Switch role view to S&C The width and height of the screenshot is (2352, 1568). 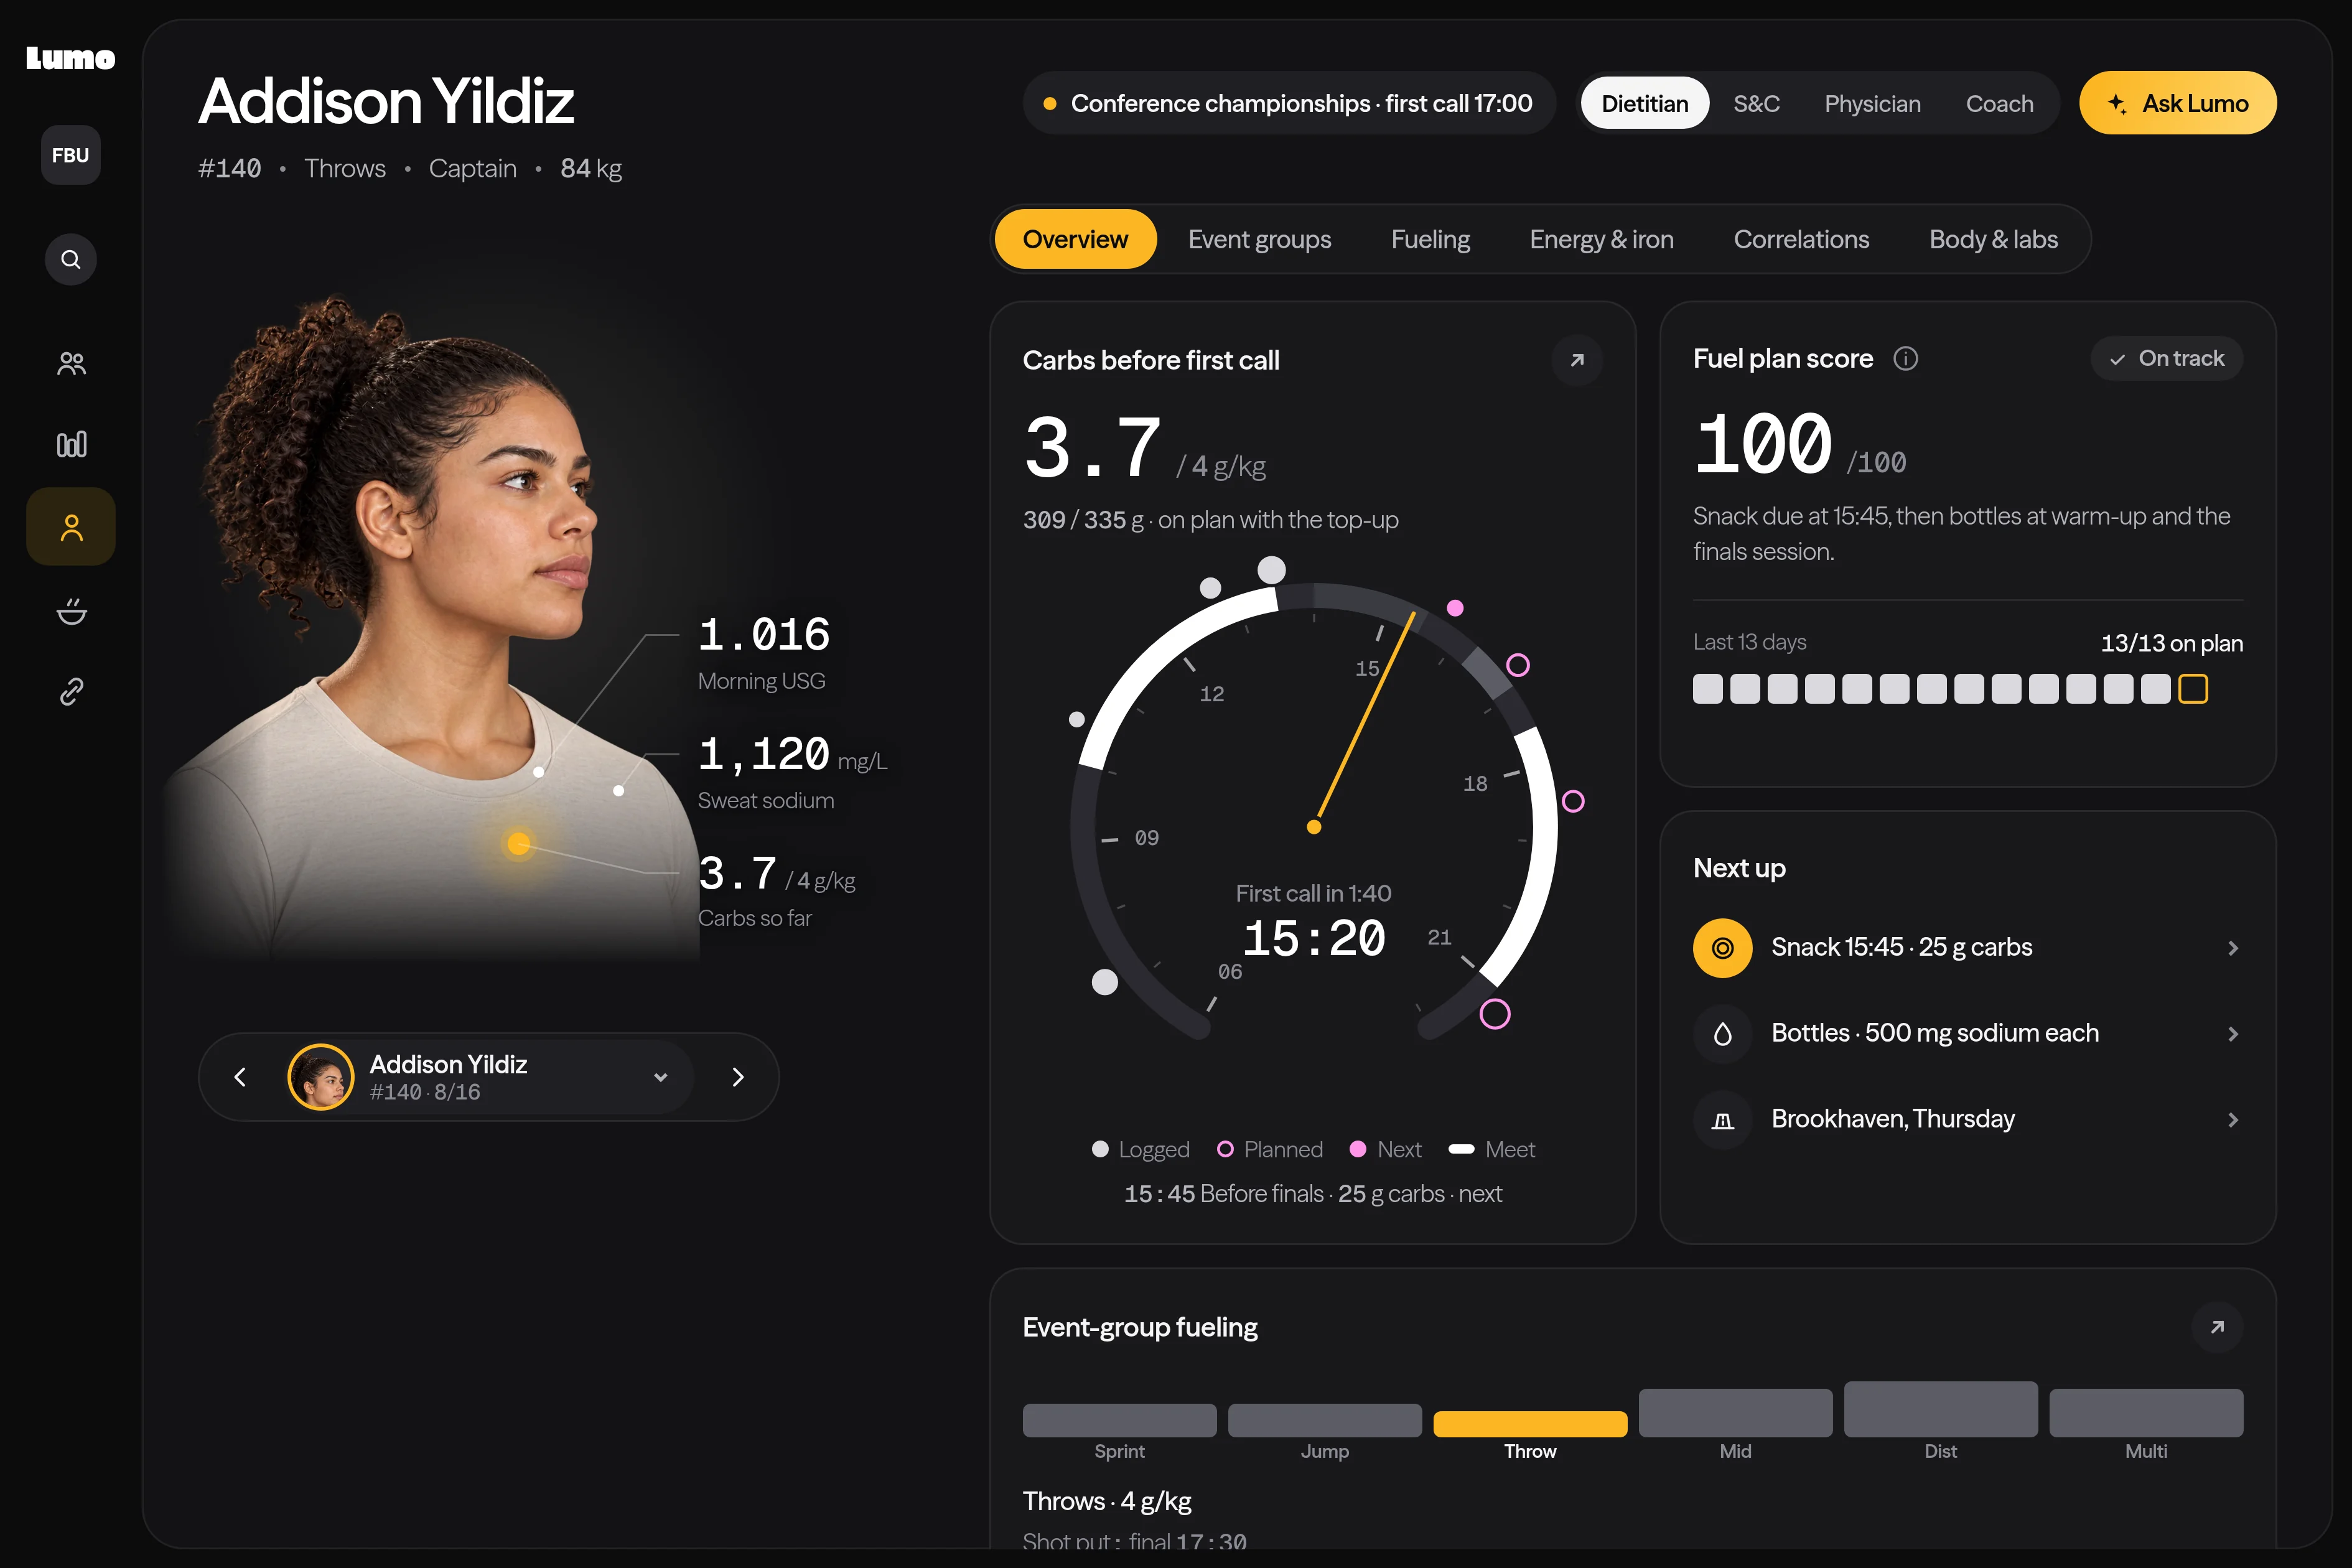pos(1756,103)
